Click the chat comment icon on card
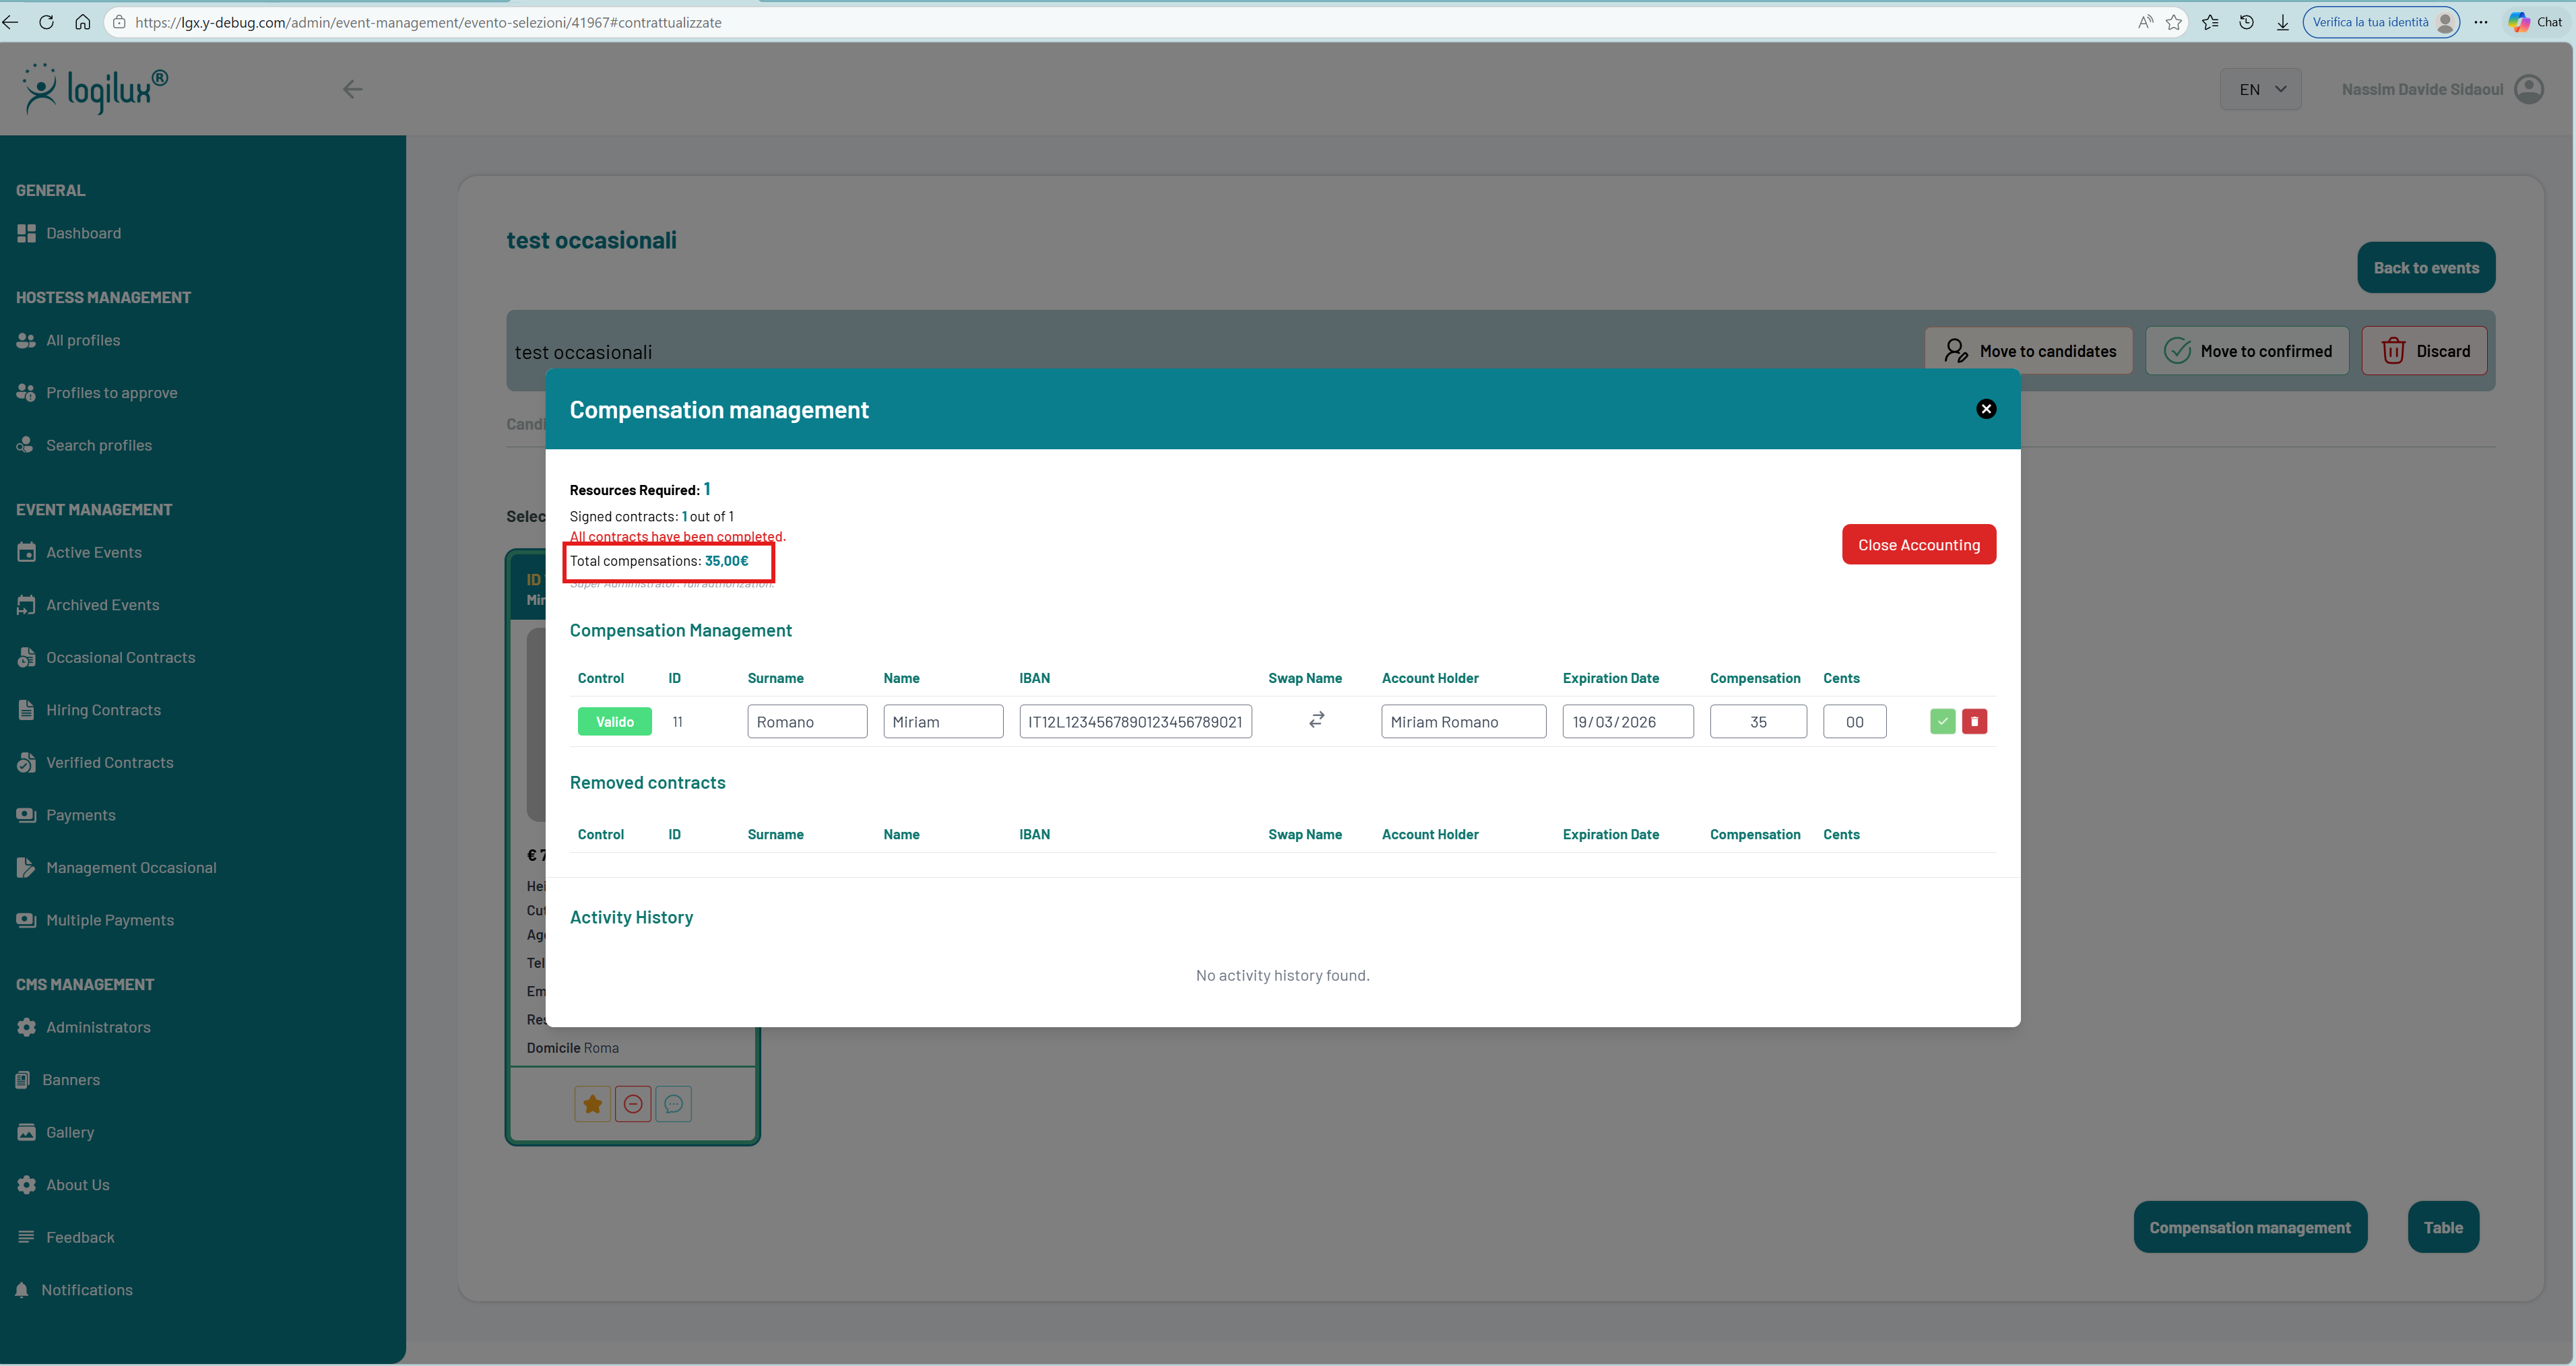This screenshot has width=2576, height=1366. (x=674, y=1104)
